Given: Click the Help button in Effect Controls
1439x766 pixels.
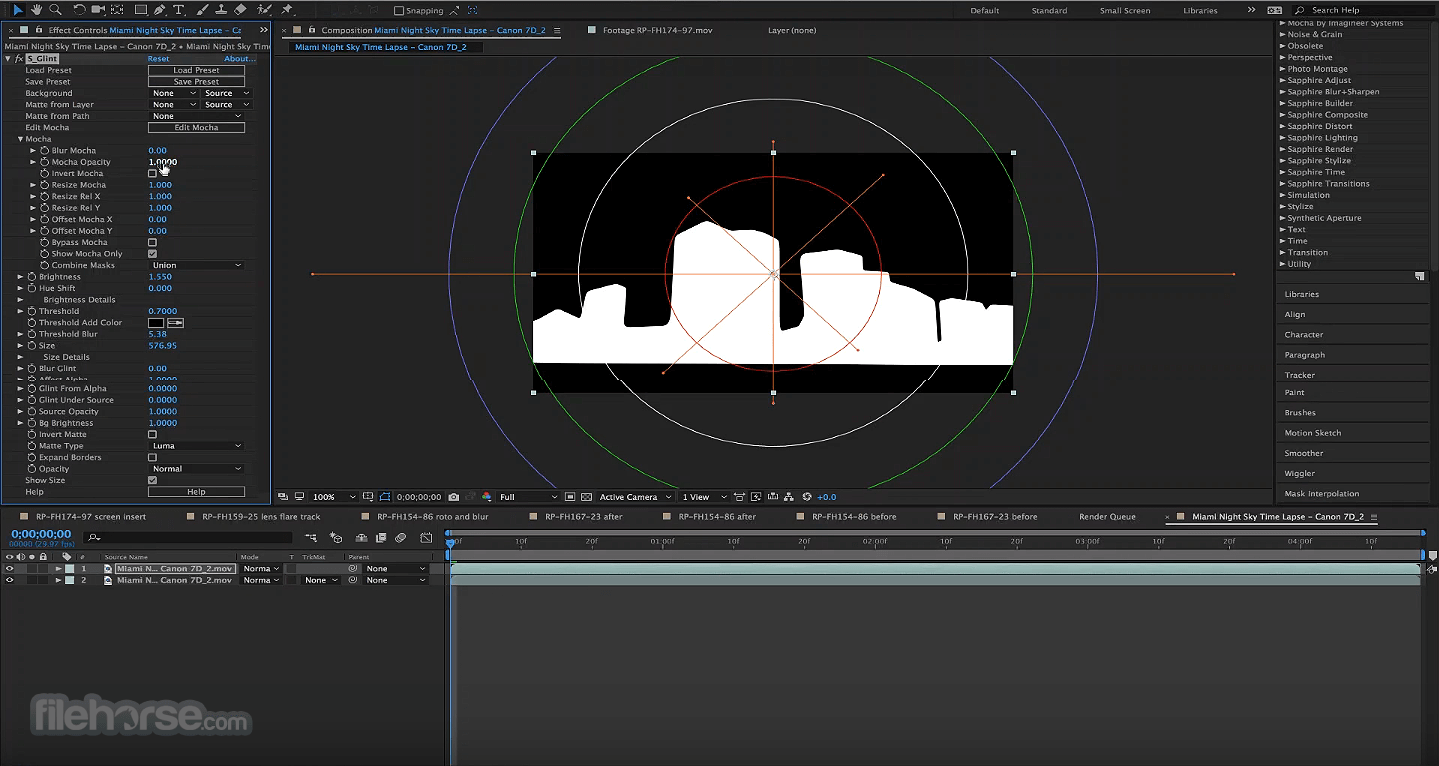Looking at the screenshot, I should point(196,492).
